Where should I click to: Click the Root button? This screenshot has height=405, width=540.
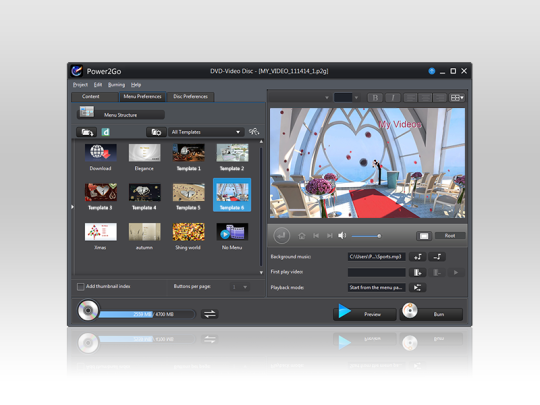(450, 236)
